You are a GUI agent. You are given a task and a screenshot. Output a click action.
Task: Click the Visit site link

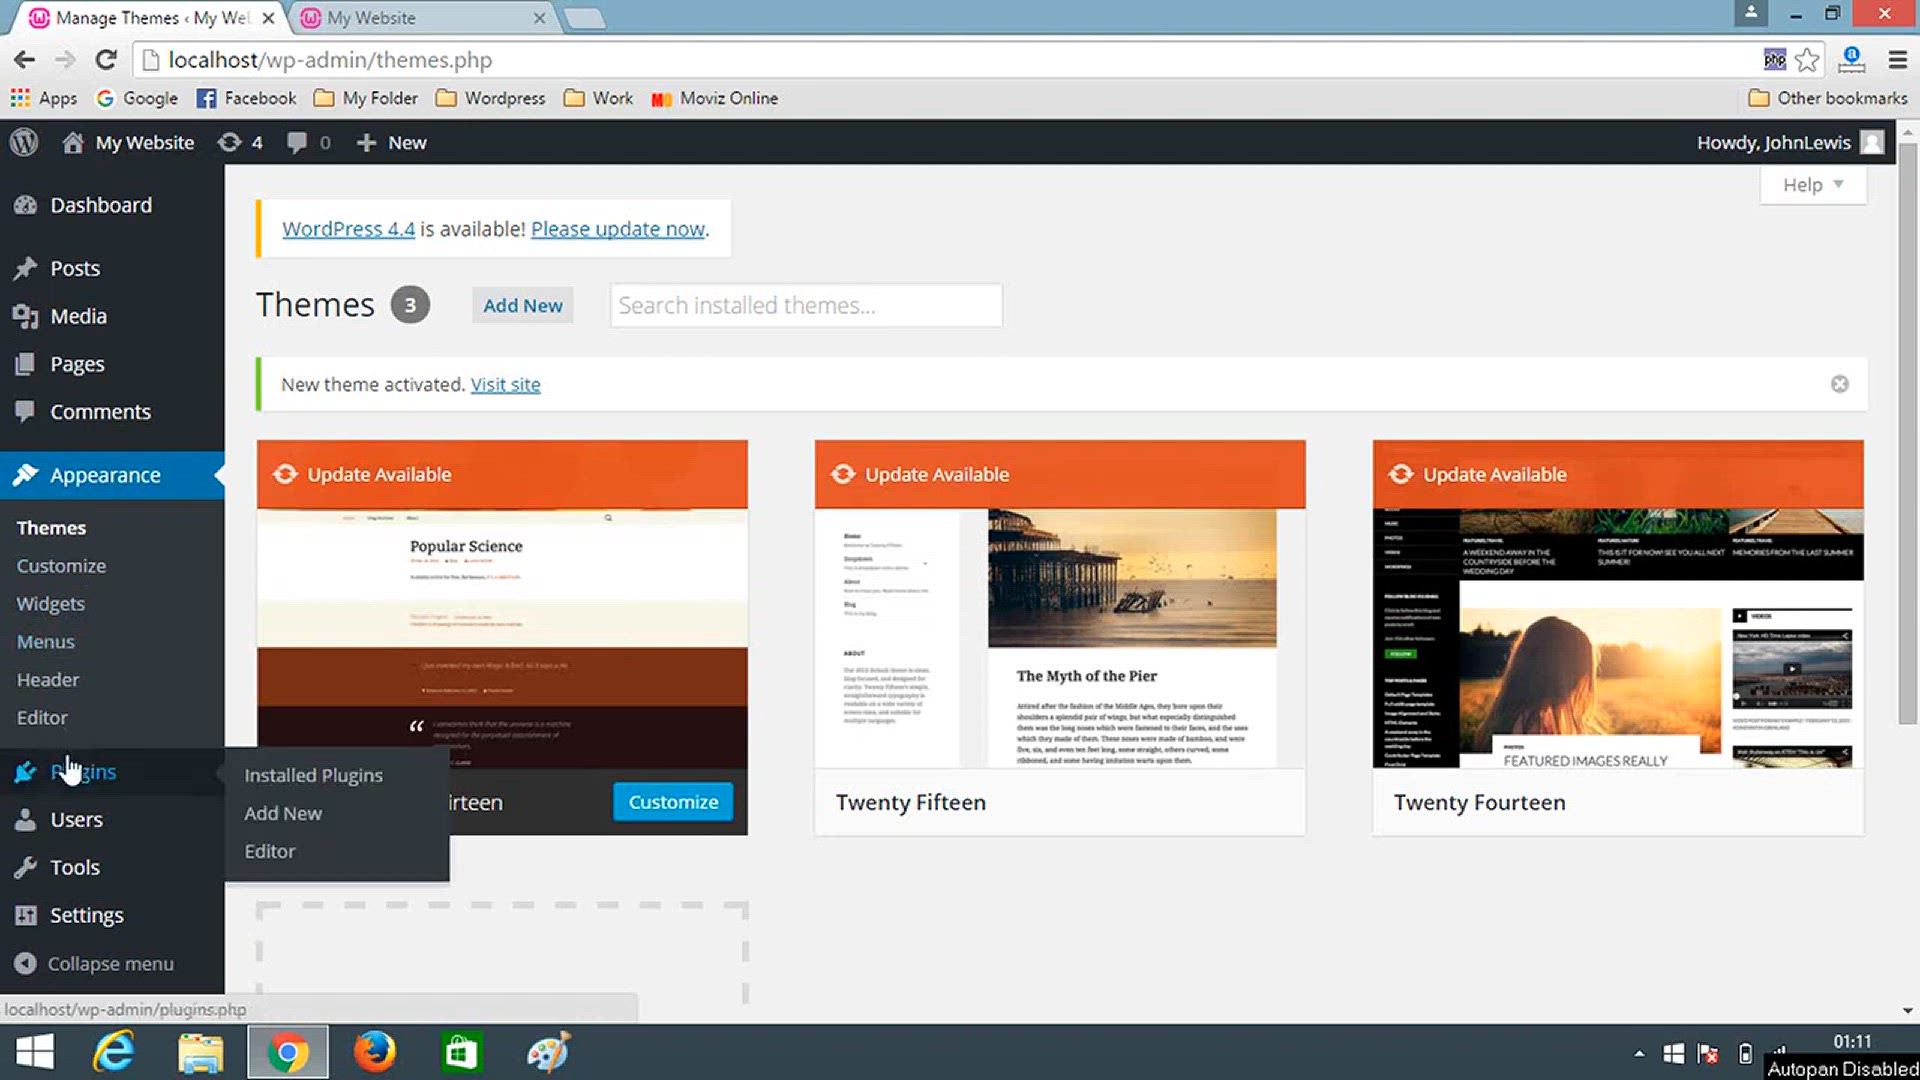(505, 384)
